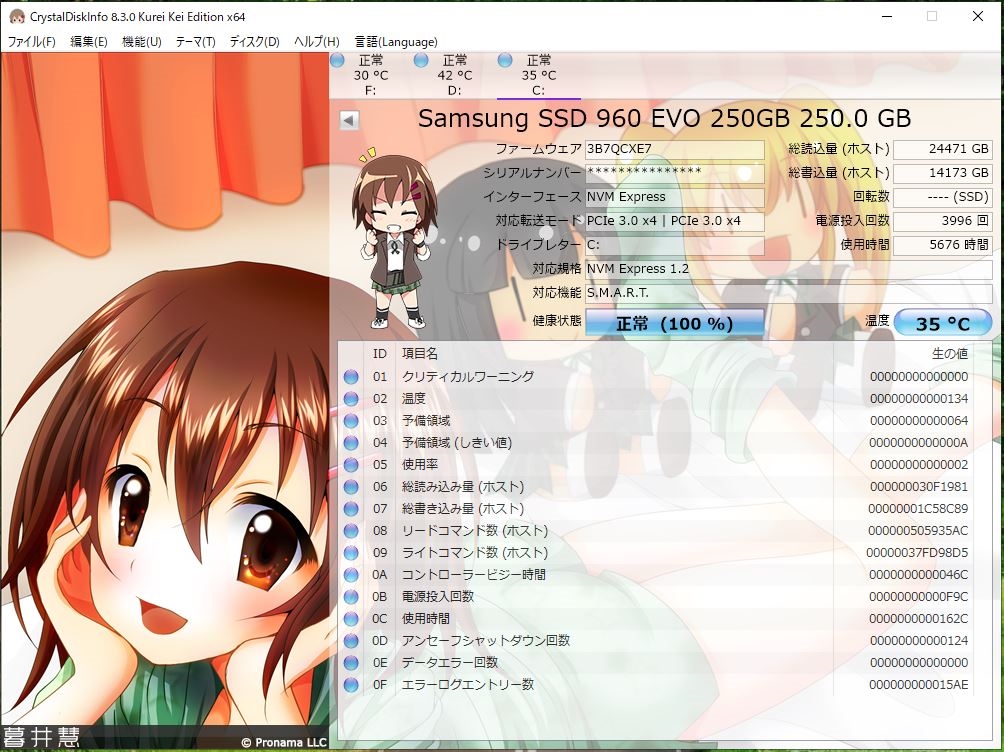
Task: Click status orb of 予備領域 (しきい値) row
Action: click(351, 443)
